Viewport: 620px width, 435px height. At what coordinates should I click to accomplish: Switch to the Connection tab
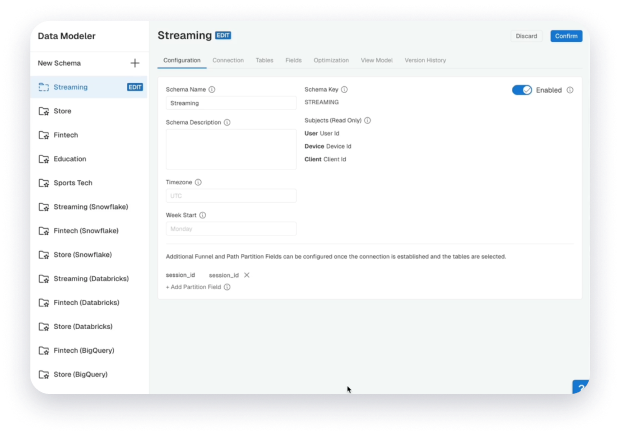(x=228, y=60)
